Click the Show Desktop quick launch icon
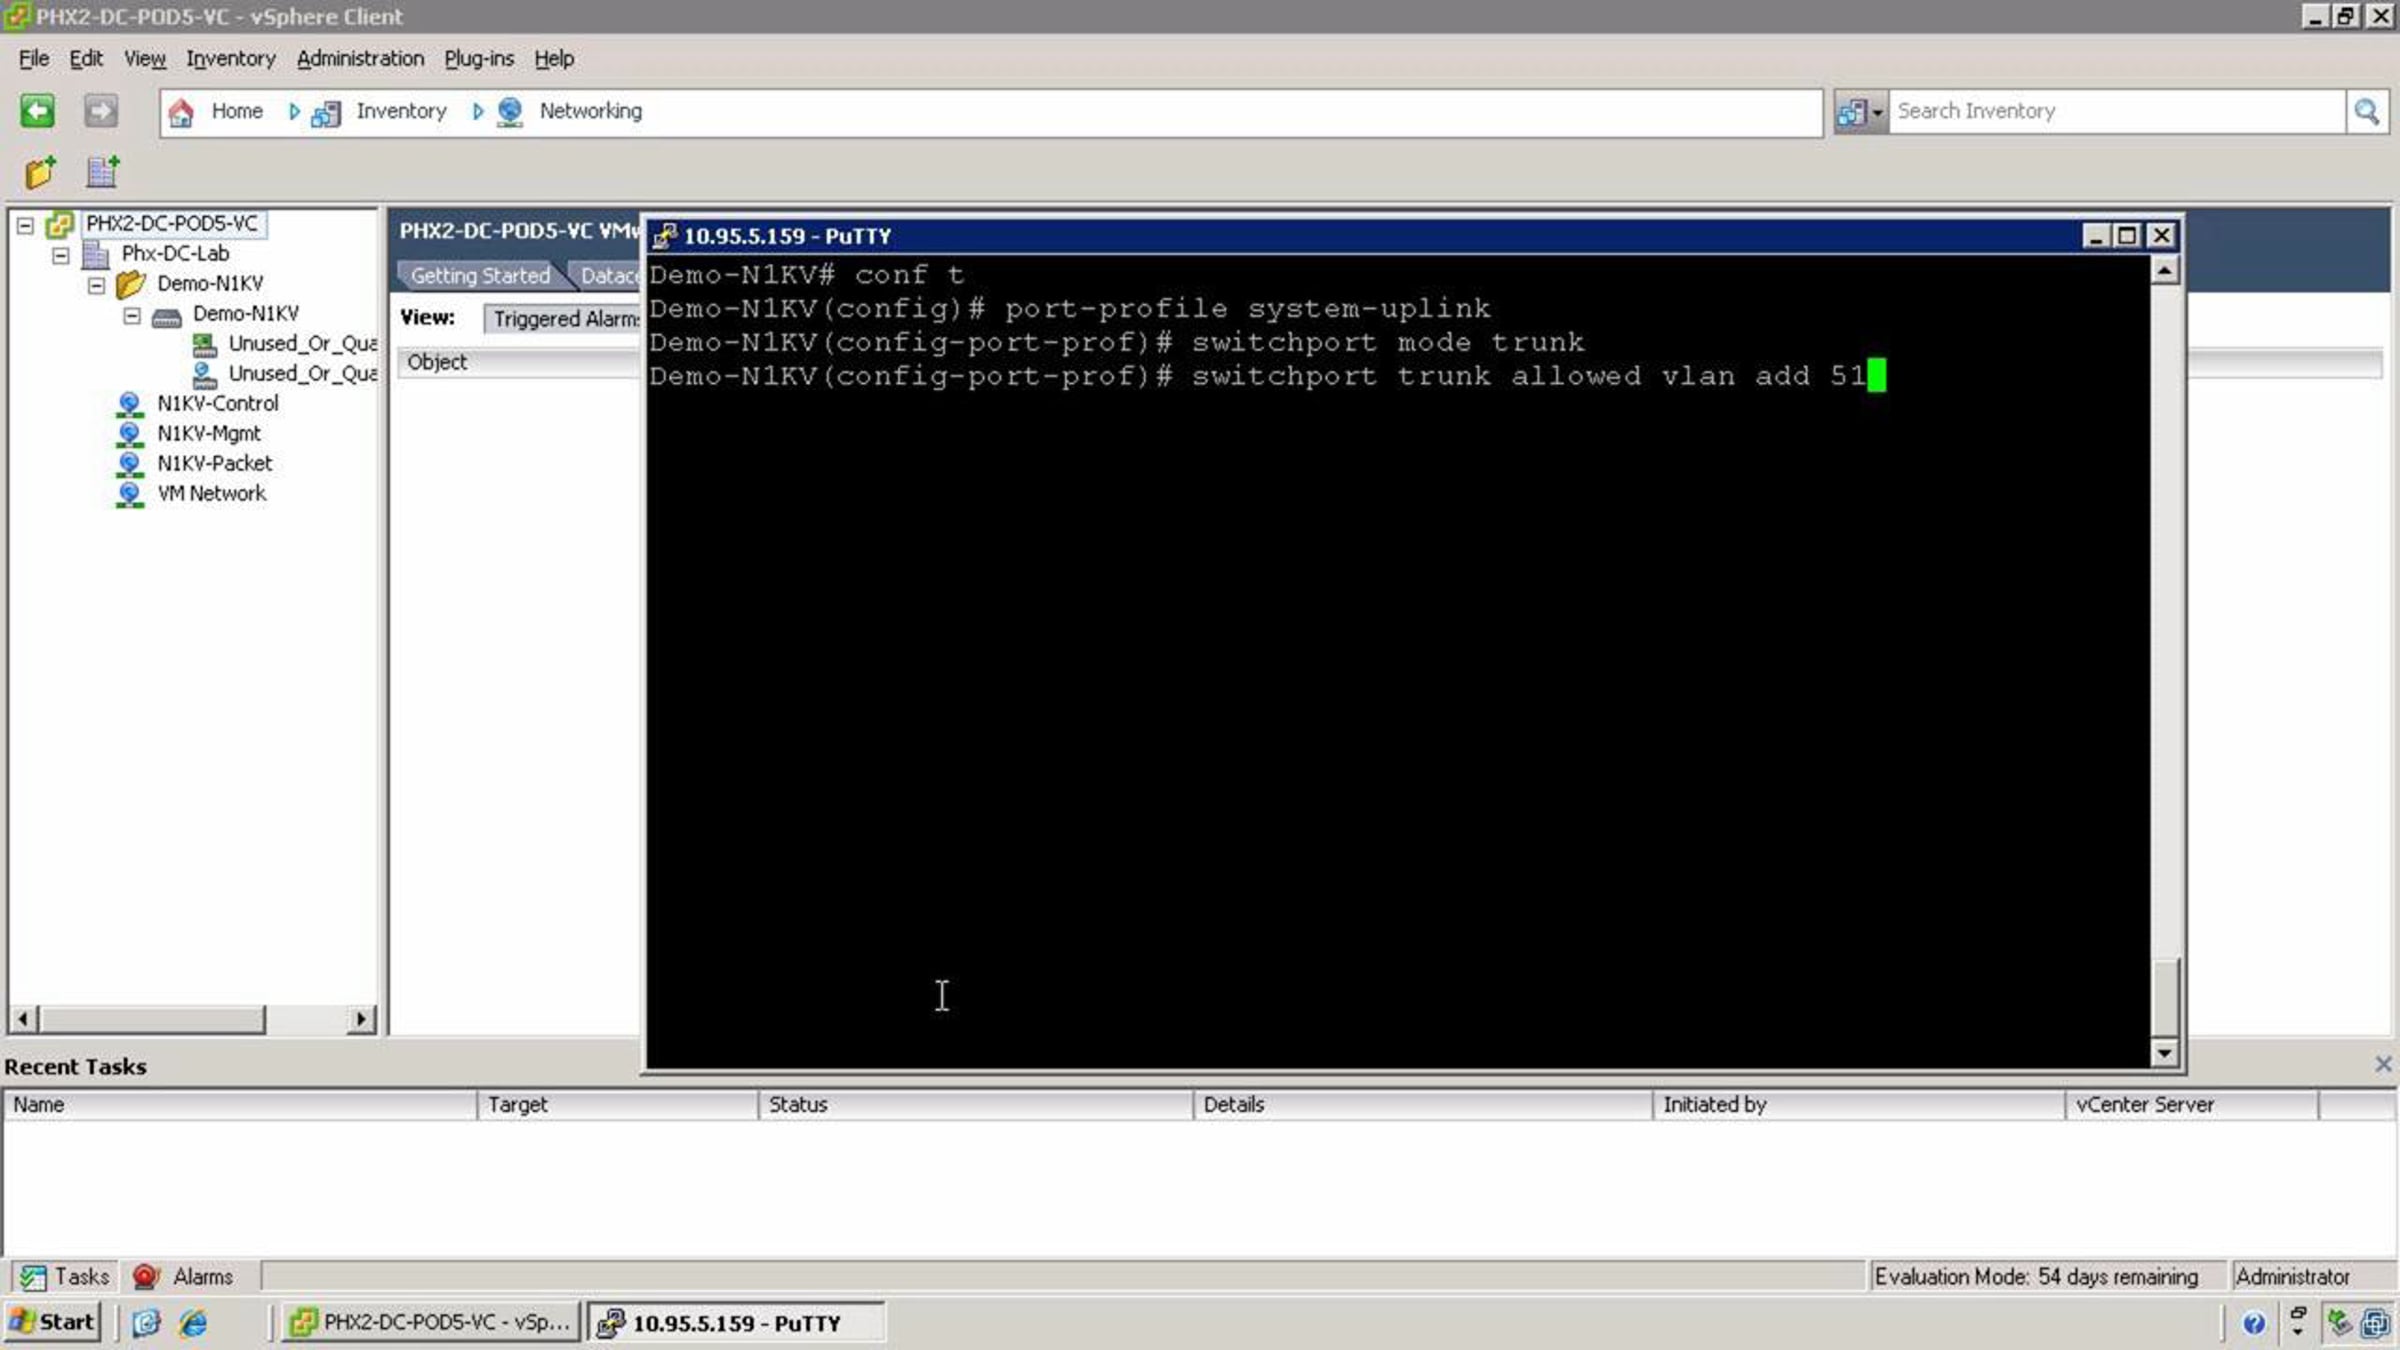This screenshot has height=1350, width=2400. point(147,1323)
